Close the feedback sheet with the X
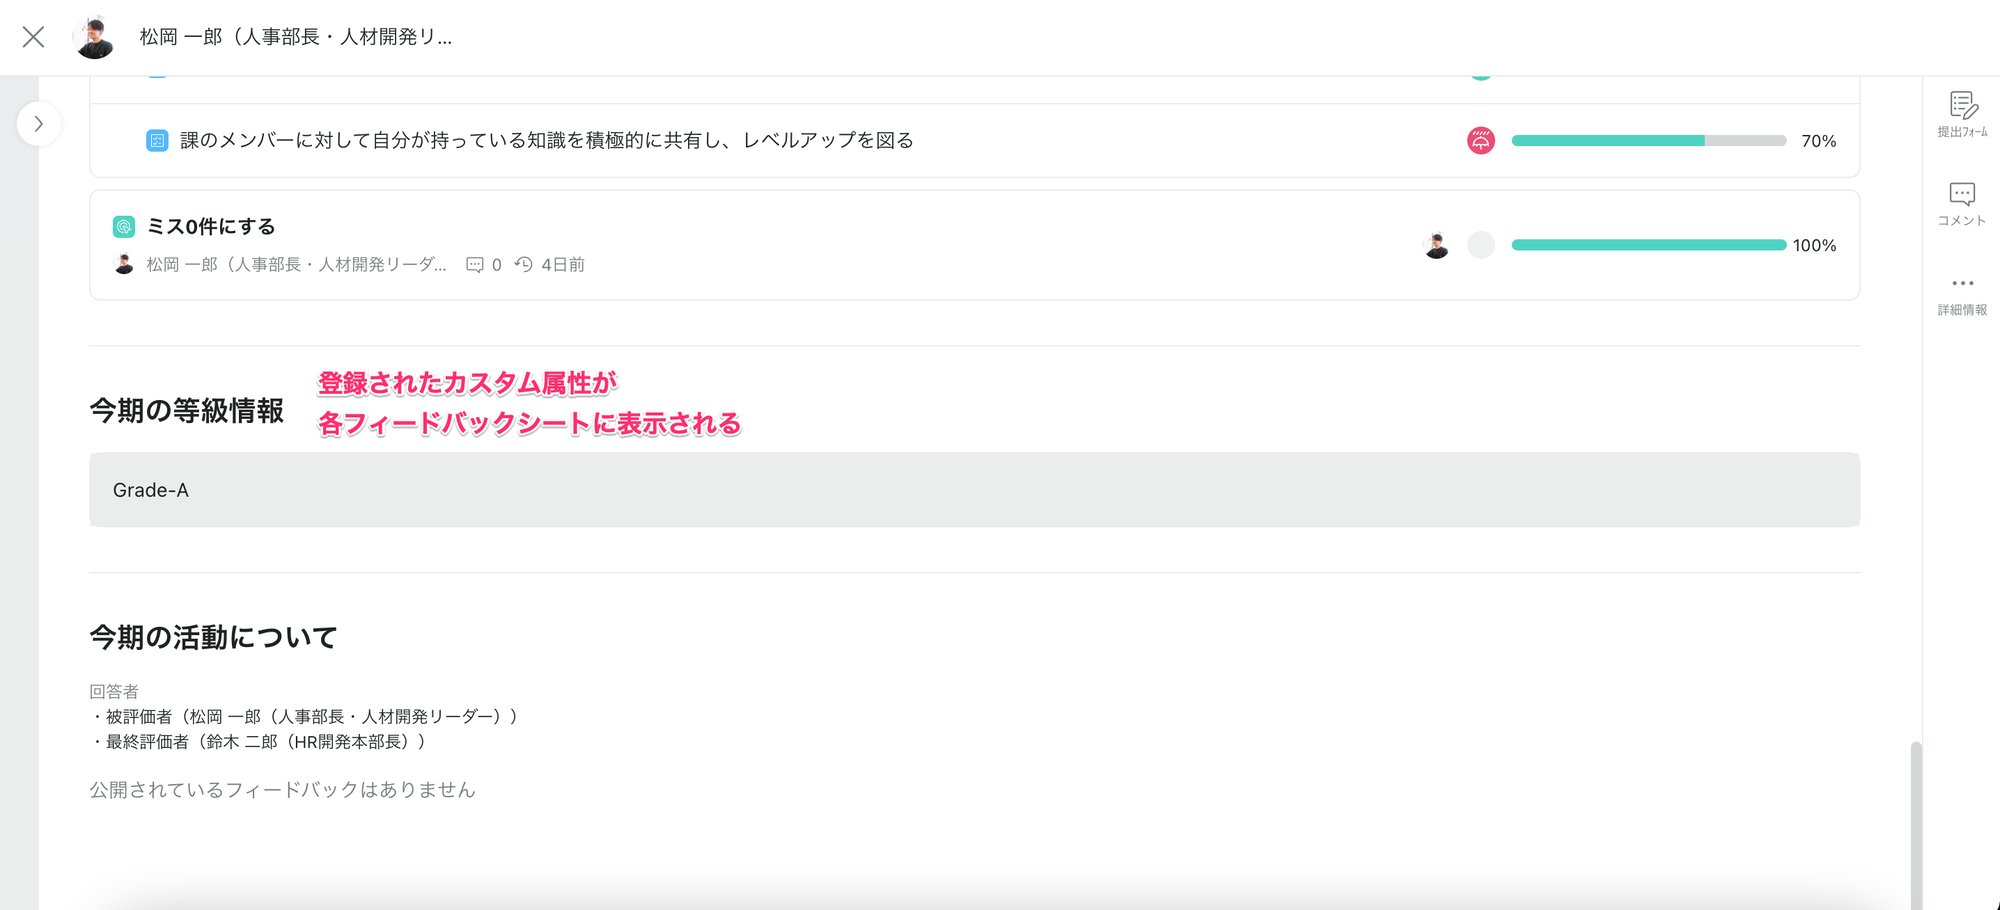 (33, 37)
